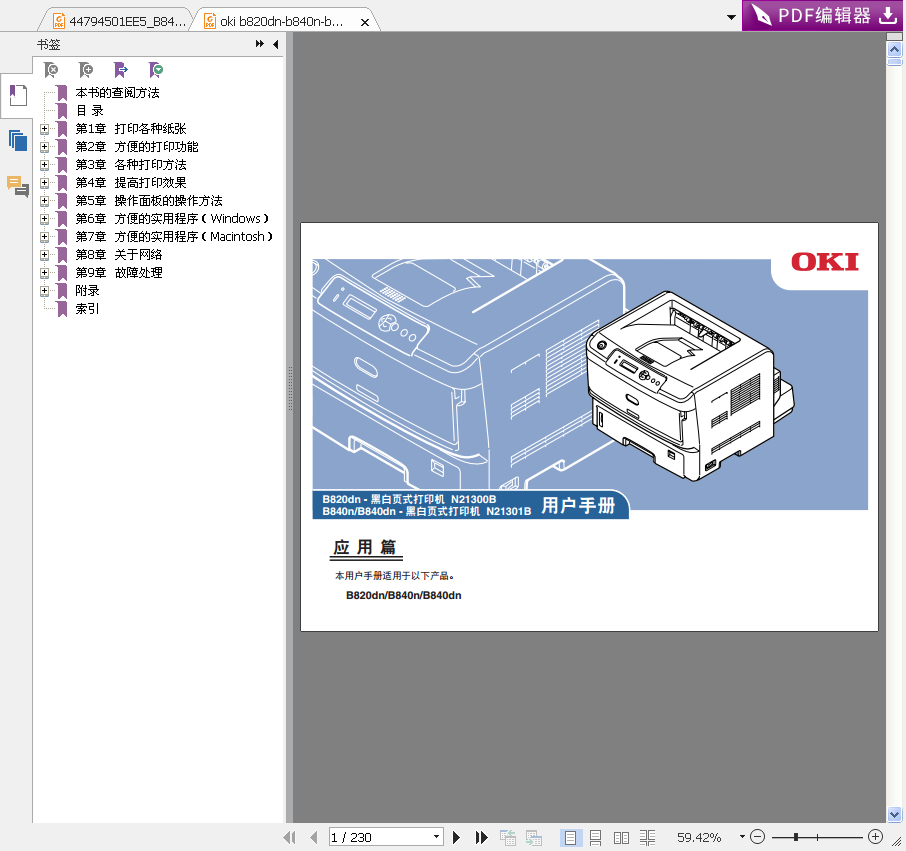
Task: Expand bookmarks panel with double-arrow icon
Action: [x=259, y=44]
